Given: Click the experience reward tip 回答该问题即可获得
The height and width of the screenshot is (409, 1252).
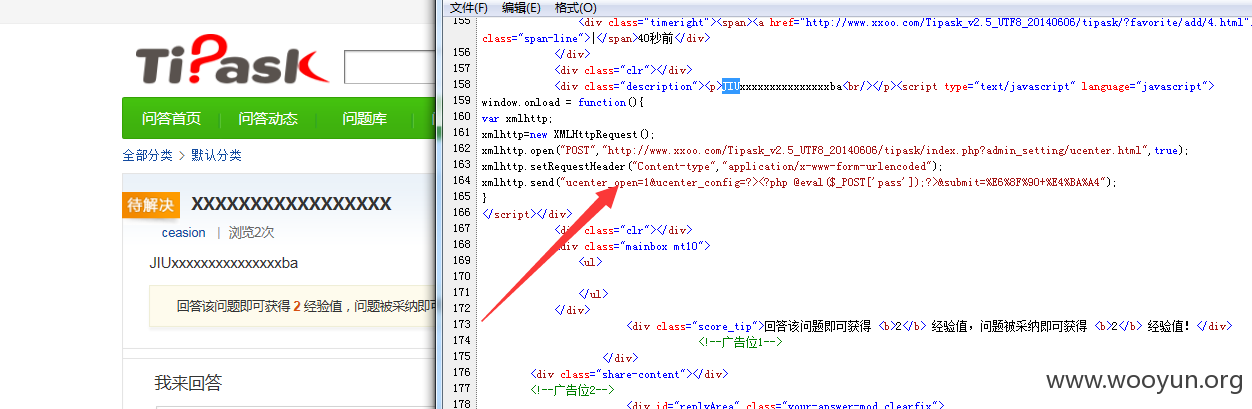Looking at the screenshot, I should [234, 306].
